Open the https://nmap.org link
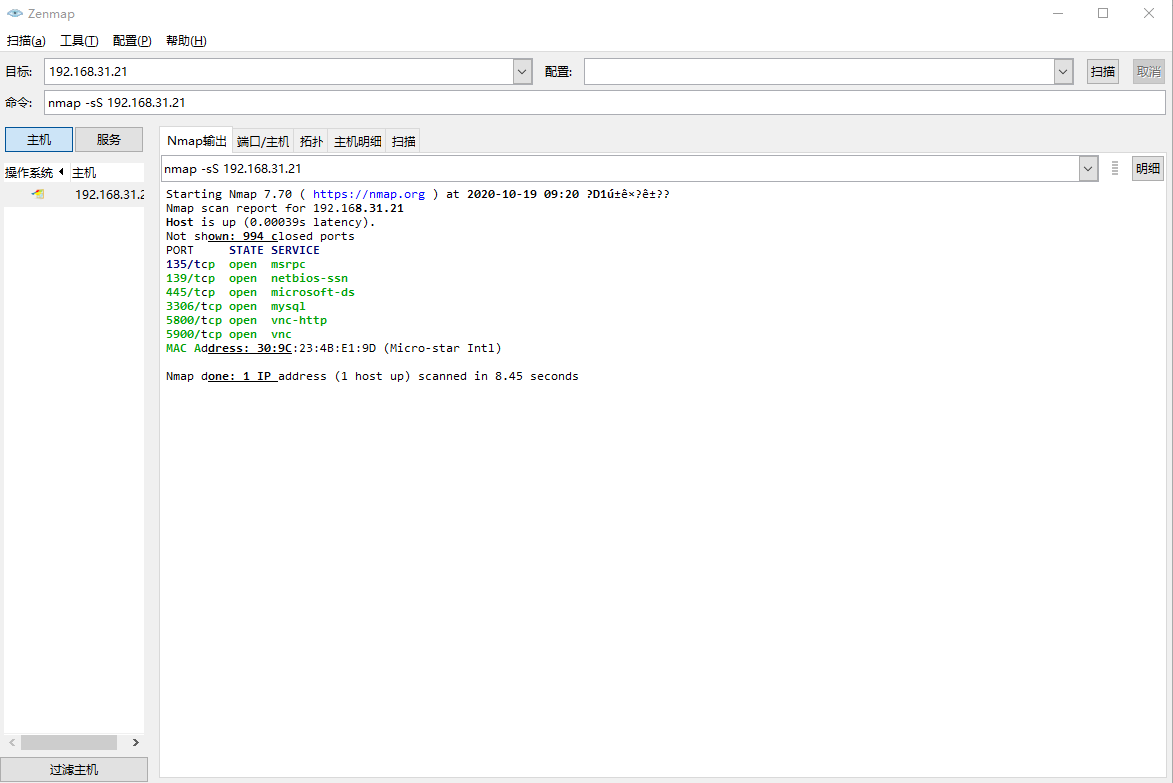 tap(369, 194)
